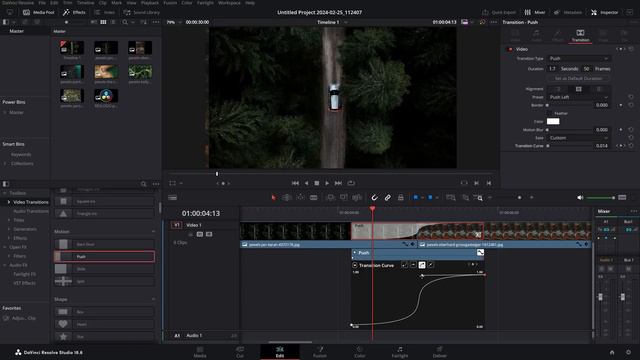Select the Heart shape transition
The width and height of the screenshot is (640, 360).
point(104,324)
